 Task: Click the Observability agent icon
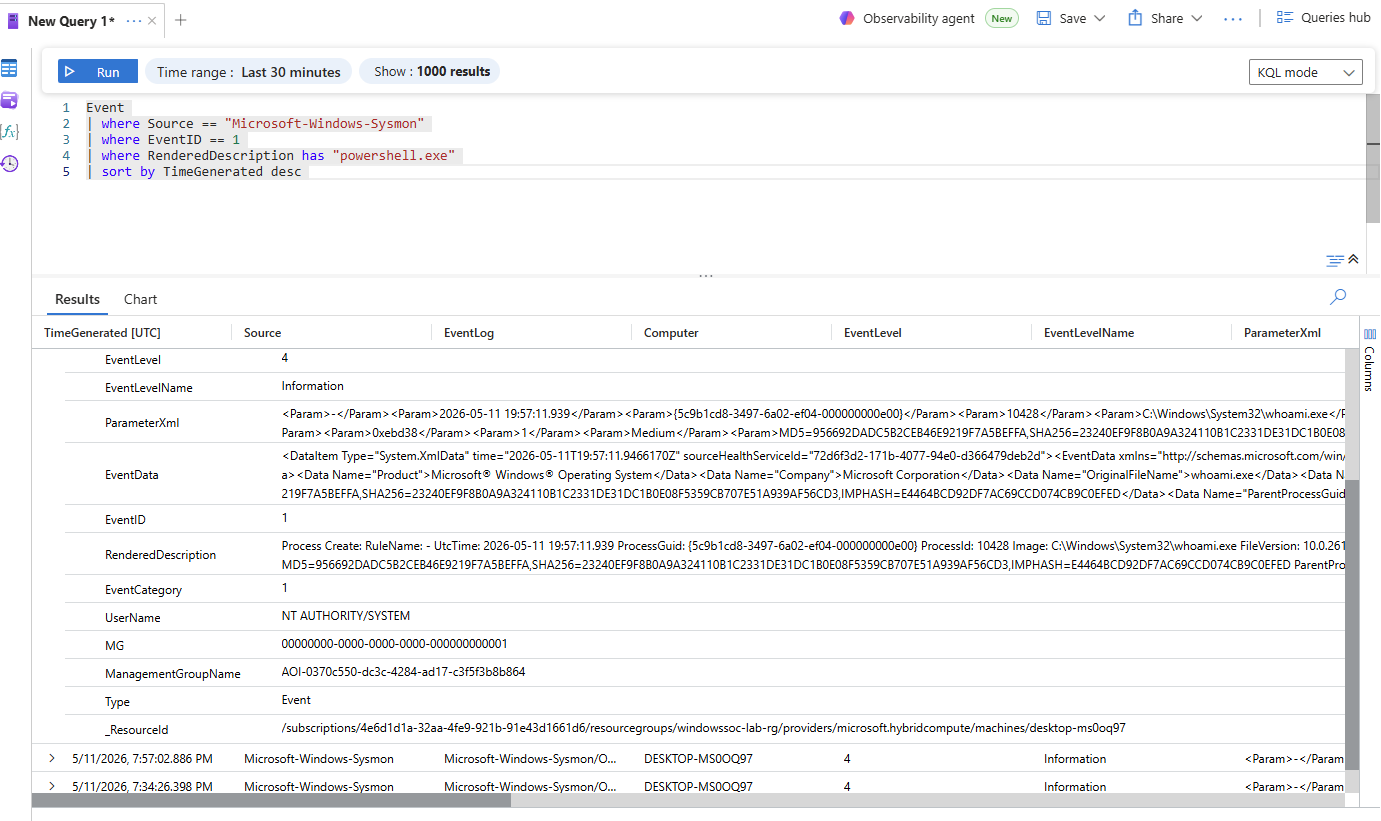point(847,18)
